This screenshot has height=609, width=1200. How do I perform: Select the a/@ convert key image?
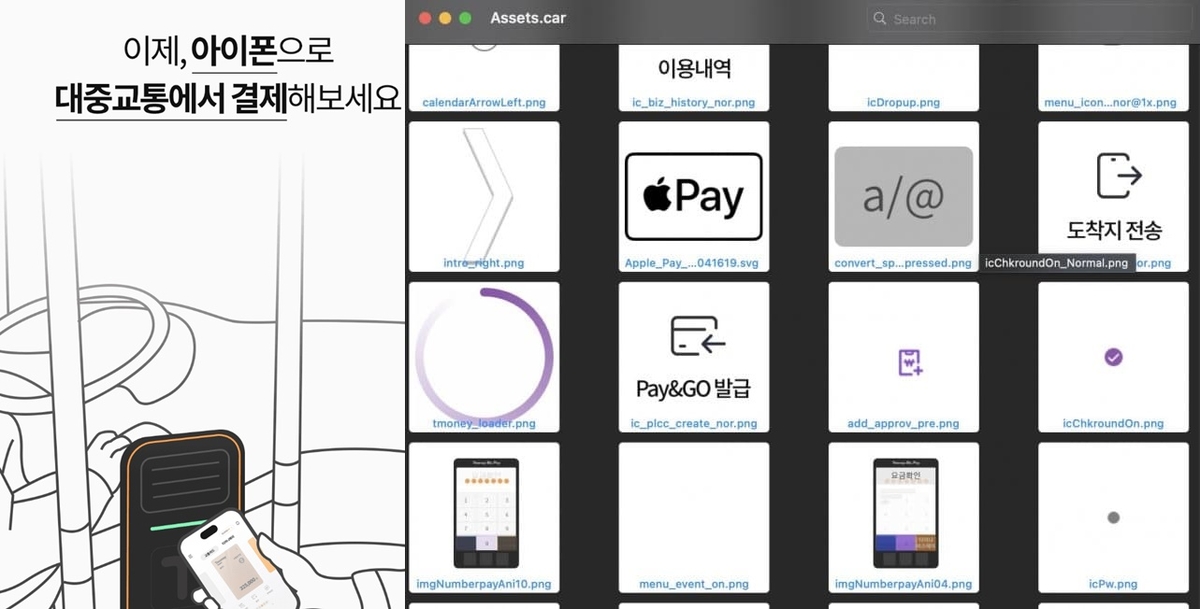pos(903,197)
